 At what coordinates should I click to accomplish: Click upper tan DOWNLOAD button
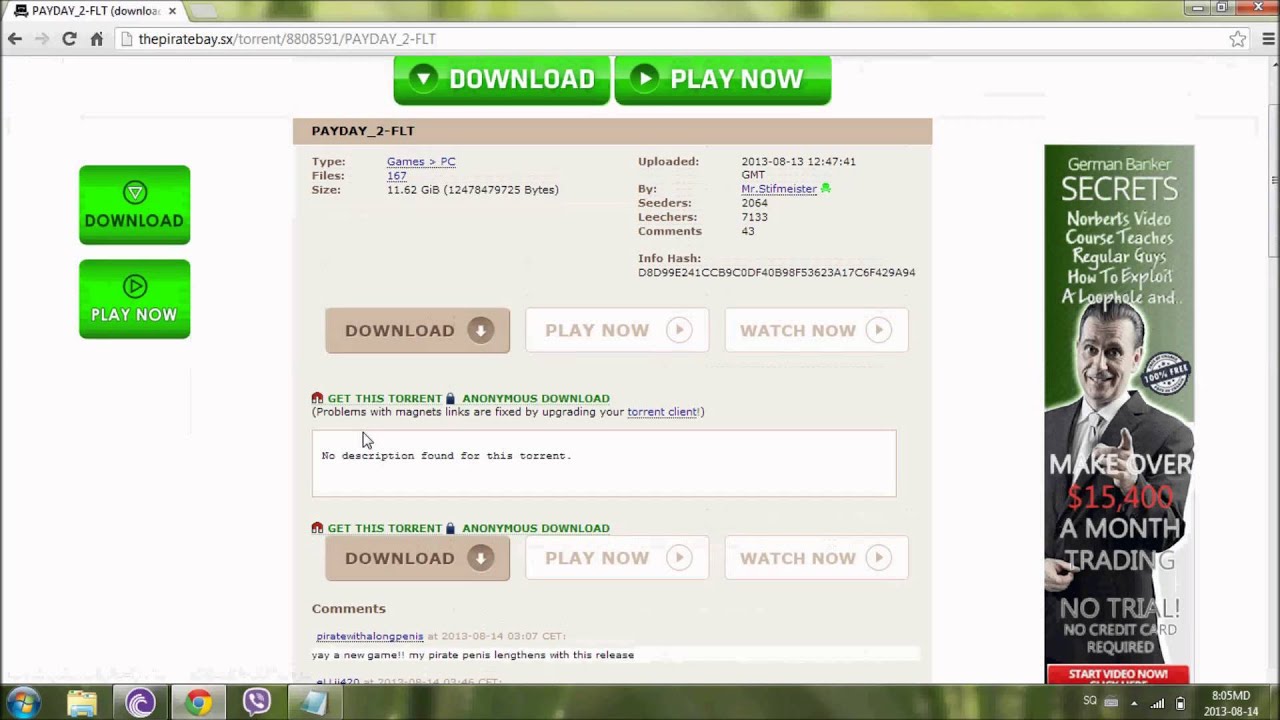coord(417,331)
